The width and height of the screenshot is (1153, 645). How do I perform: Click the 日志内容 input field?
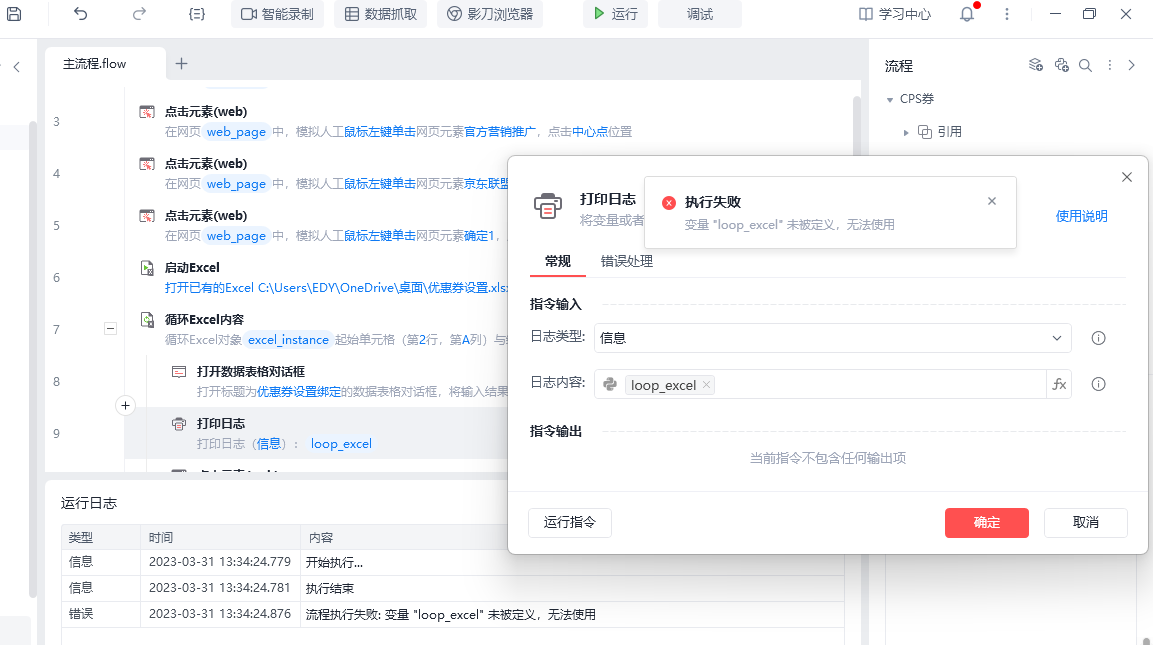pos(880,385)
